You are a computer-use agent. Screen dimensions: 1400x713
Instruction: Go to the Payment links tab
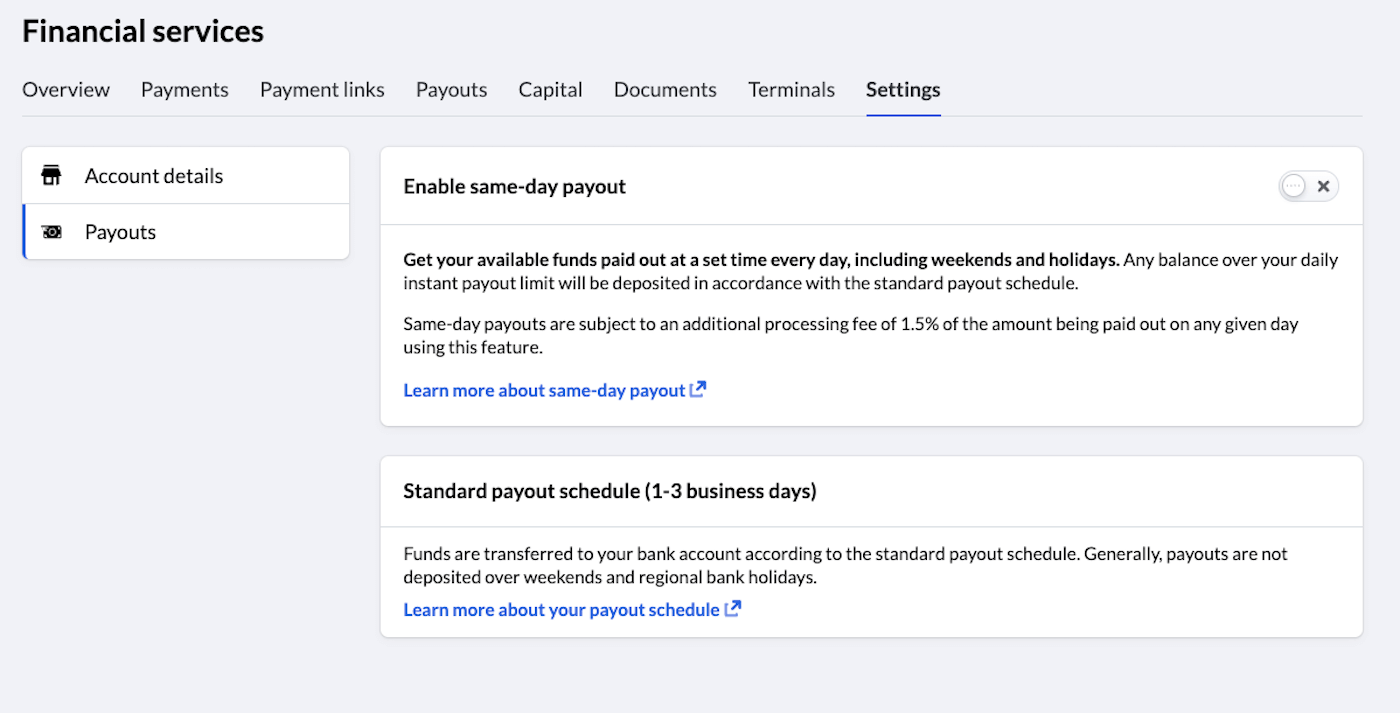322,90
